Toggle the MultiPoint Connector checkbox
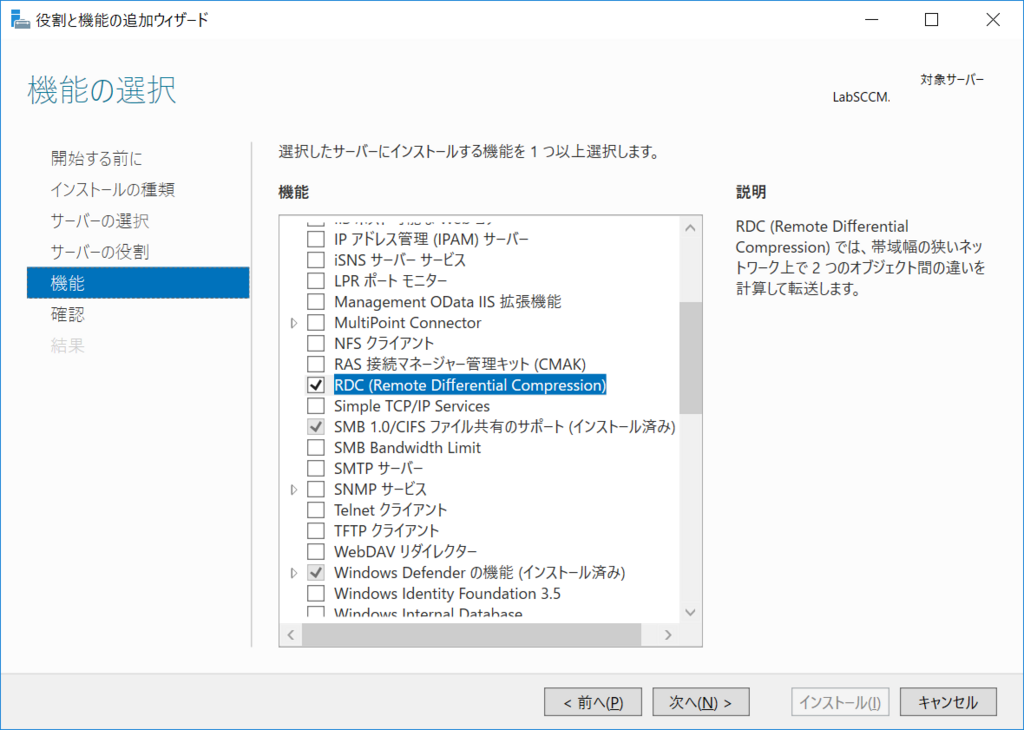1024x730 pixels. tap(316, 323)
